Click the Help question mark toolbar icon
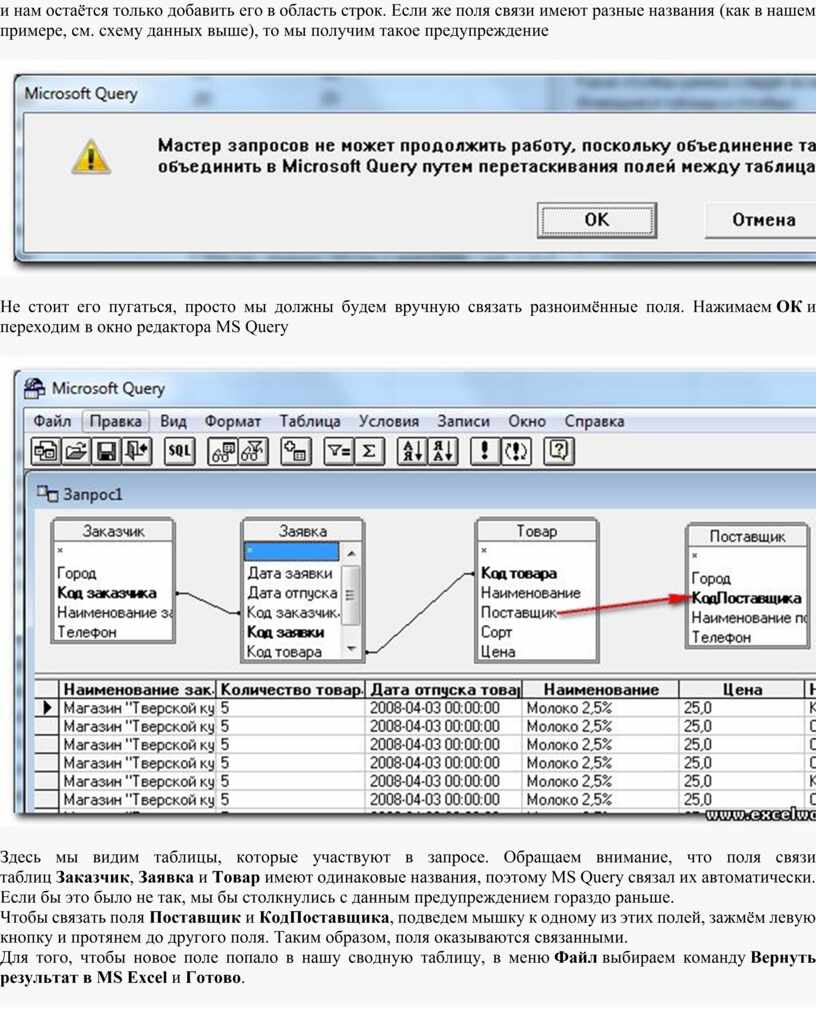This screenshot has height=1009, width=816. 559,451
